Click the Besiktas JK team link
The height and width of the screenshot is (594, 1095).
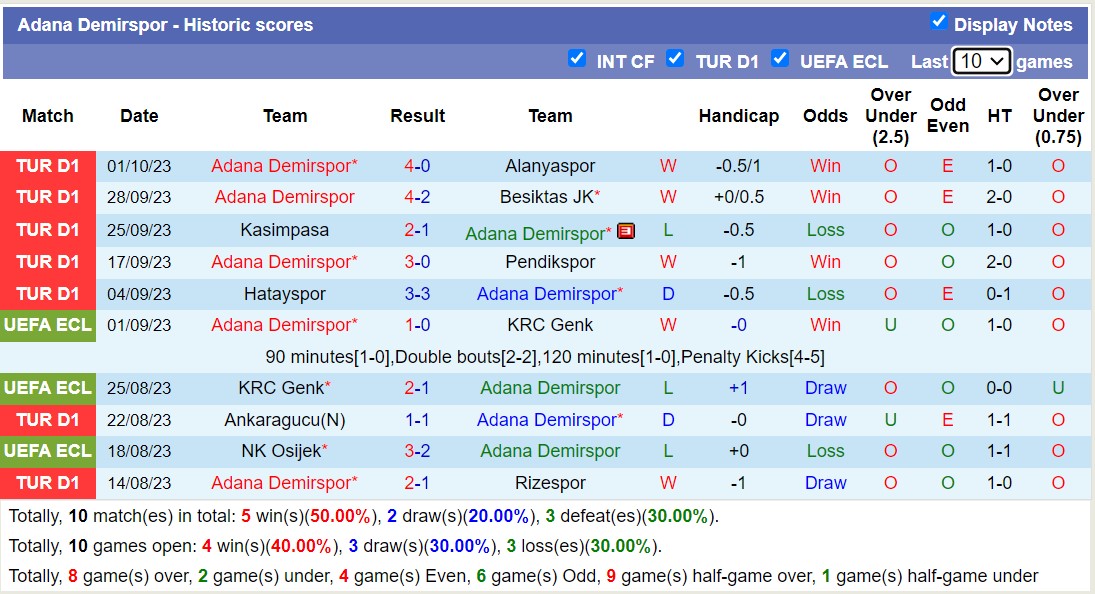(x=545, y=197)
